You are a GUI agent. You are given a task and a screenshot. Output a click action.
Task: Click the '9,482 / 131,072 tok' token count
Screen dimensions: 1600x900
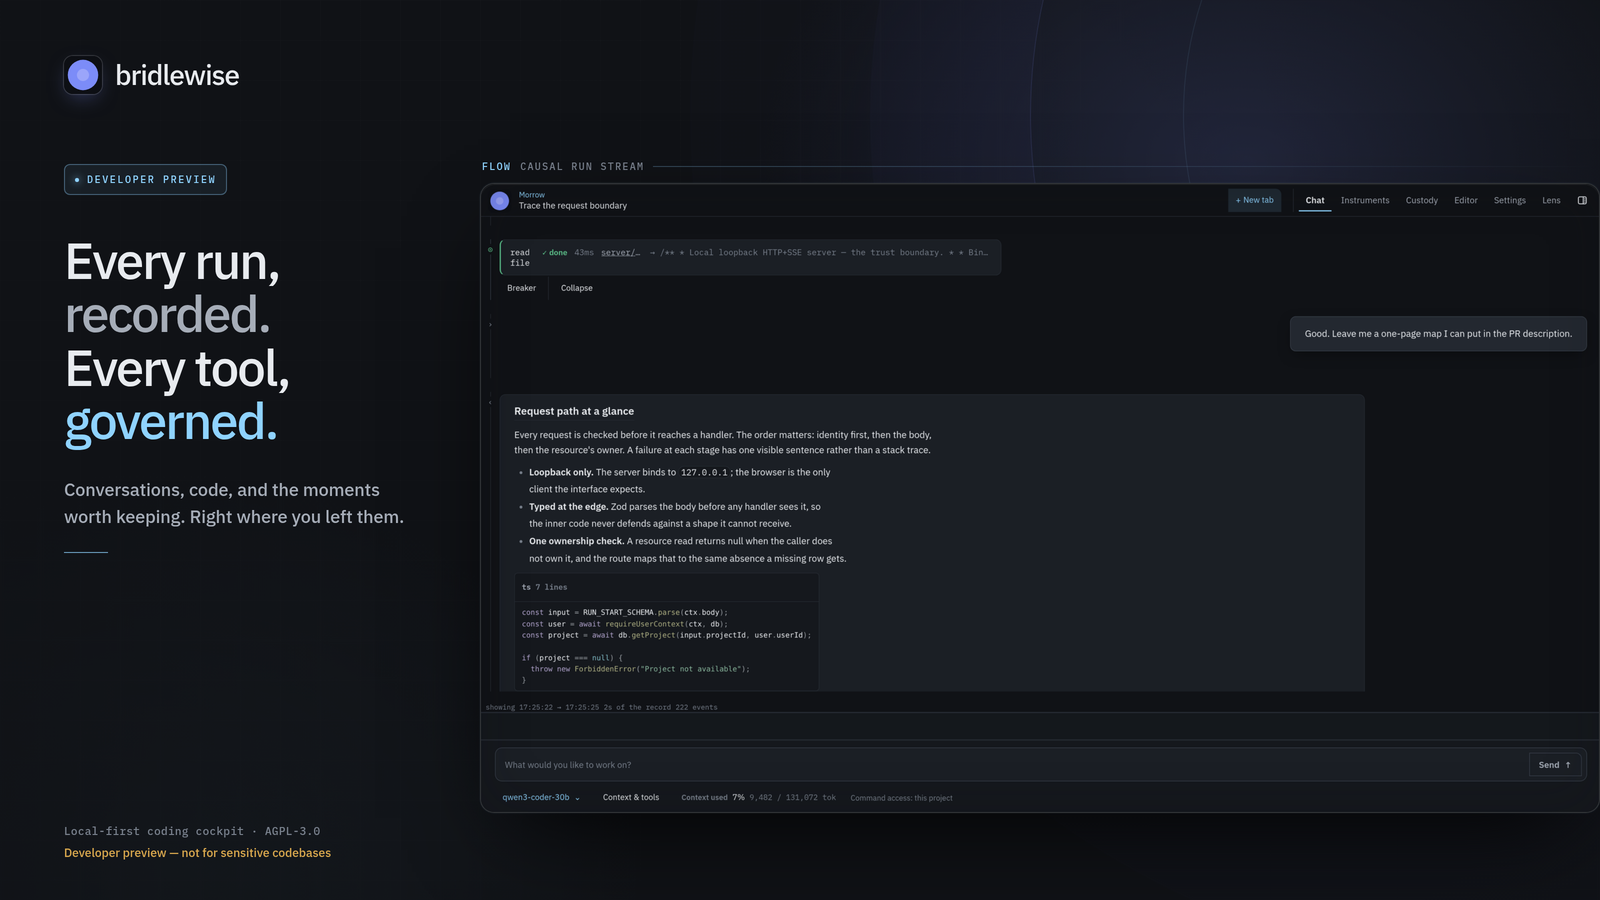(x=792, y=798)
